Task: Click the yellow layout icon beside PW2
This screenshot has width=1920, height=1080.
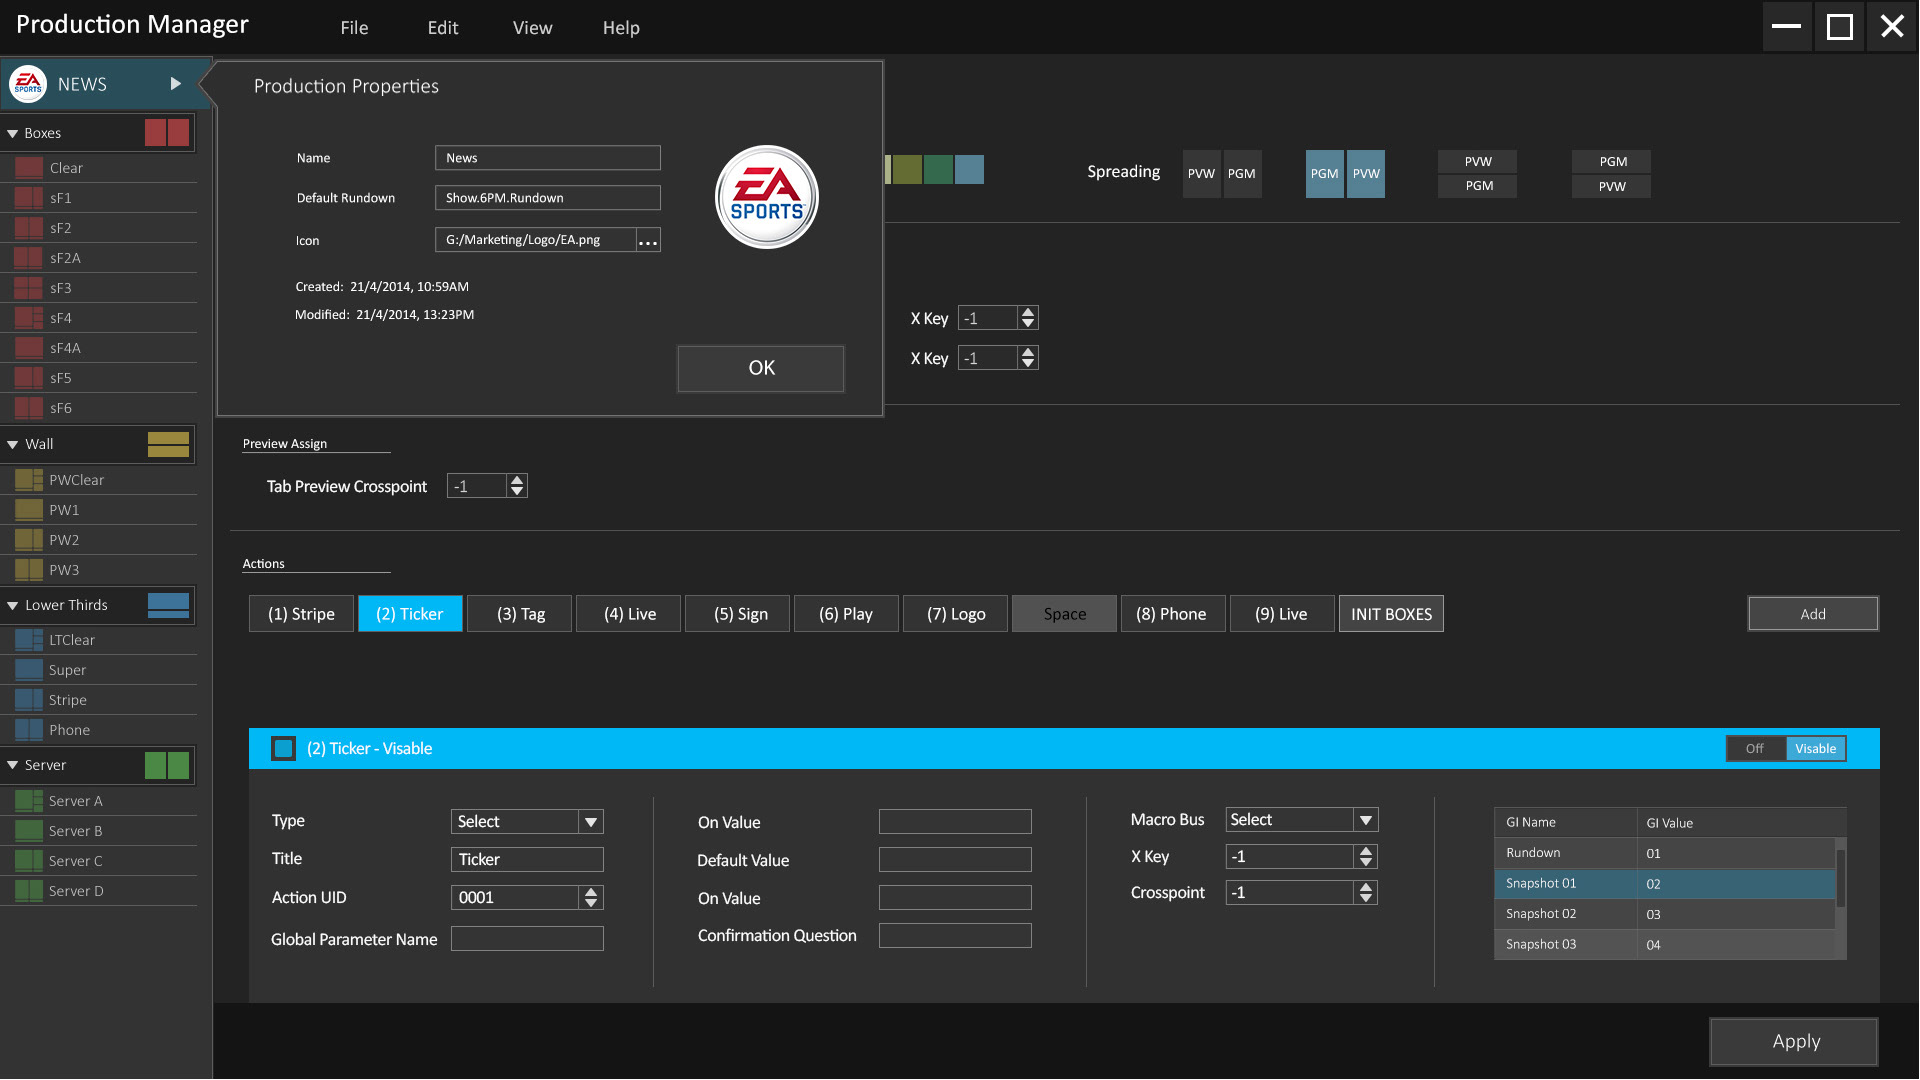Action: (29, 540)
